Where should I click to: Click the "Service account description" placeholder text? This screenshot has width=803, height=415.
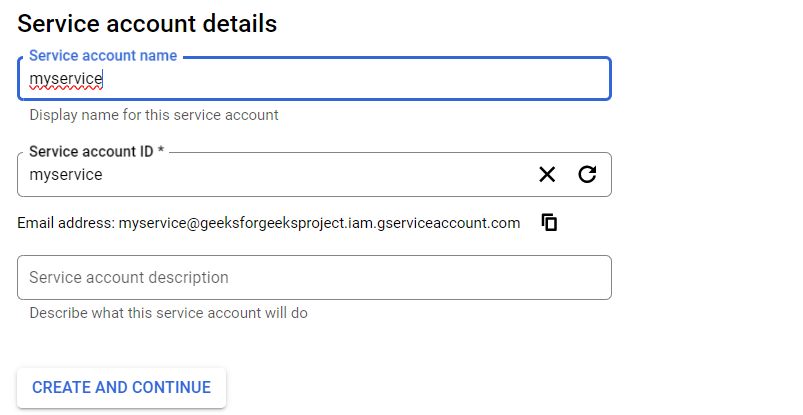(129, 278)
